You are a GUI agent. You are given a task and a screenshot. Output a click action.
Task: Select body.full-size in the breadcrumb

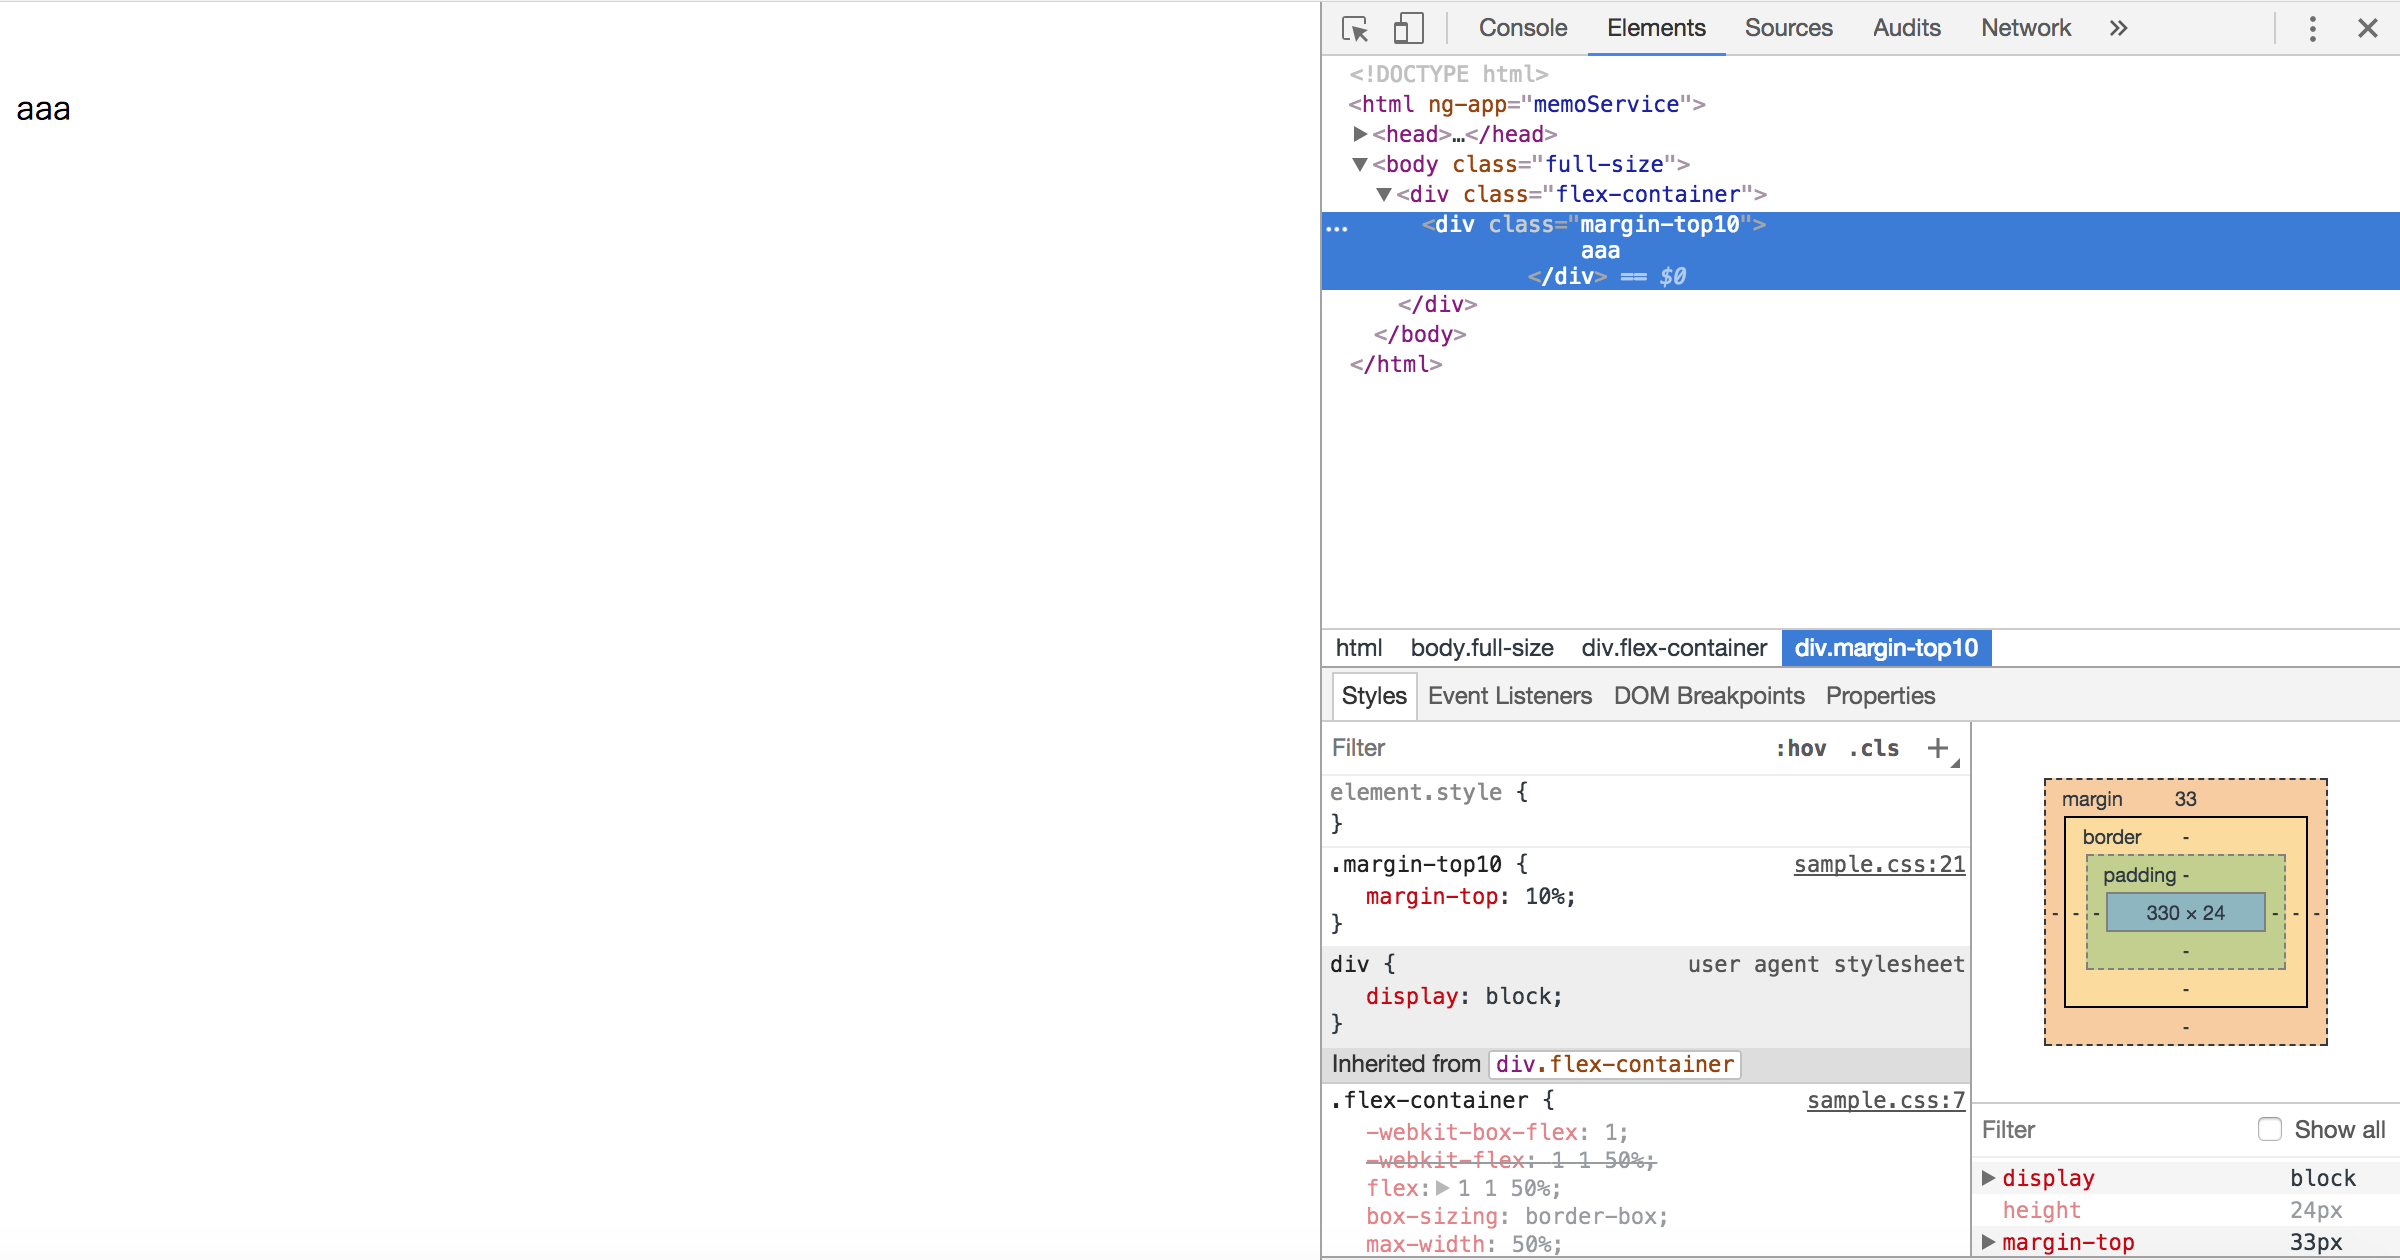(x=1481, y=648)
